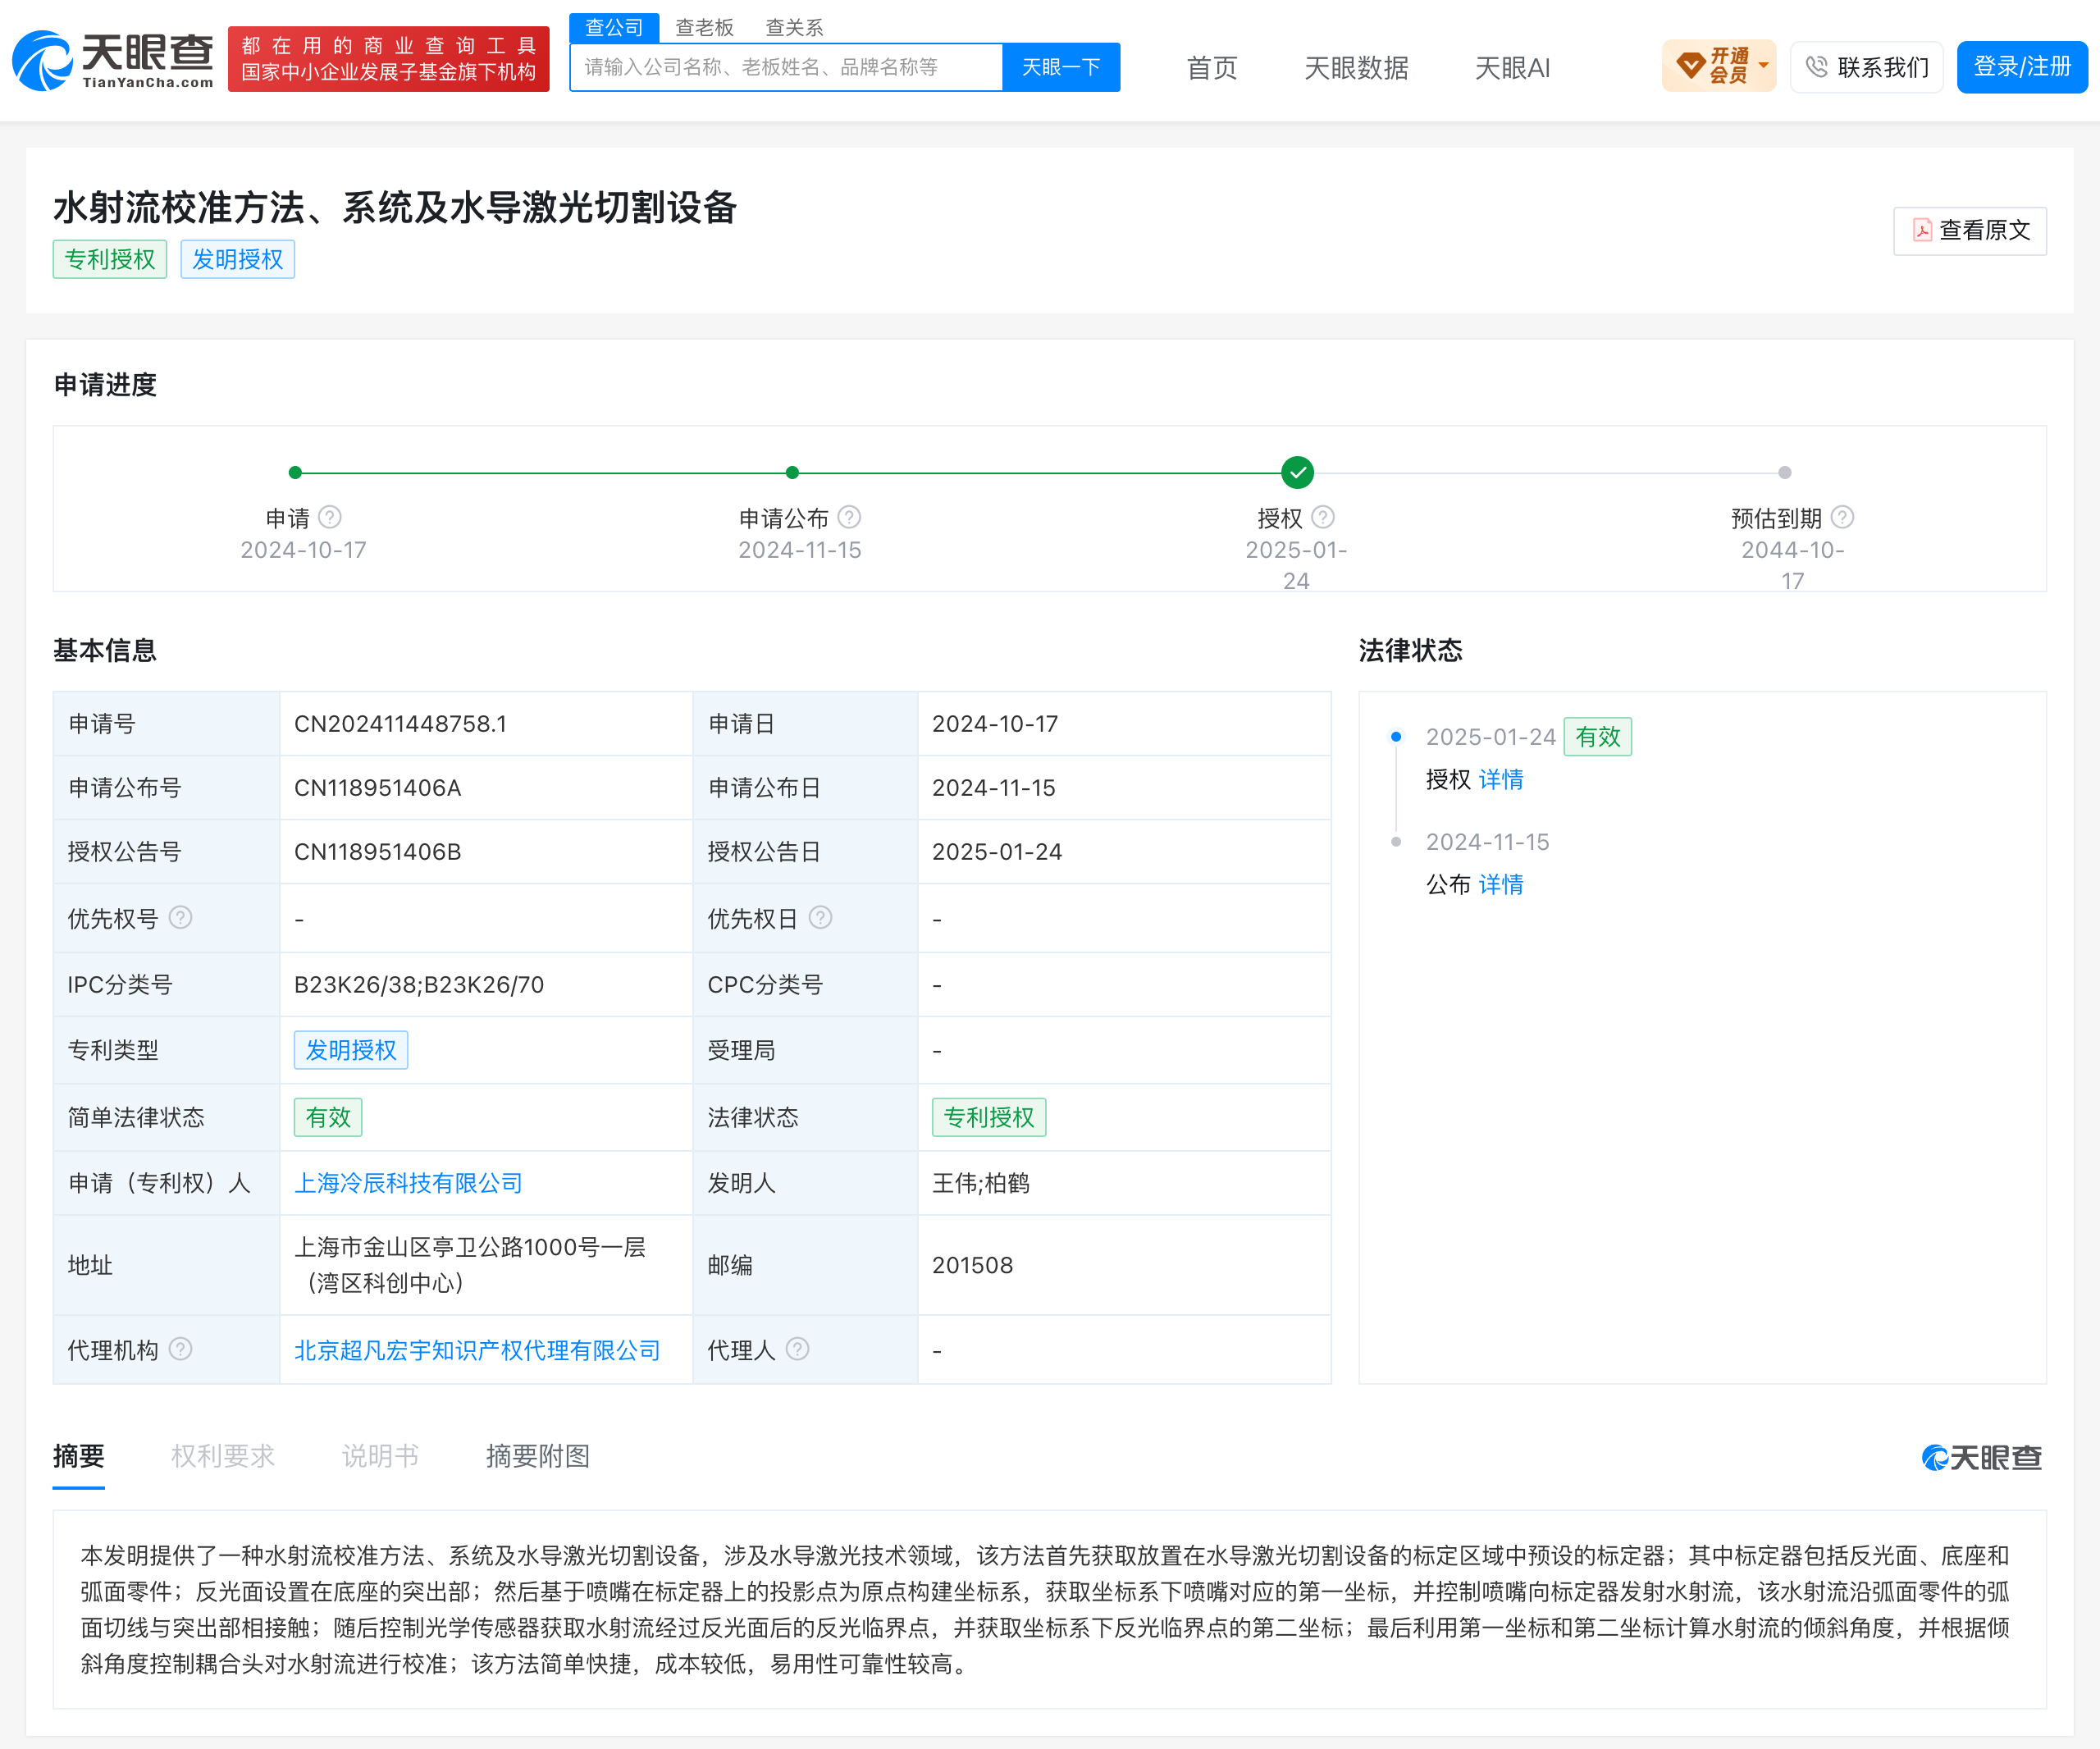Click 查看原文 button
This screenshot has width=2100, height=1749.
(1969, 231)
